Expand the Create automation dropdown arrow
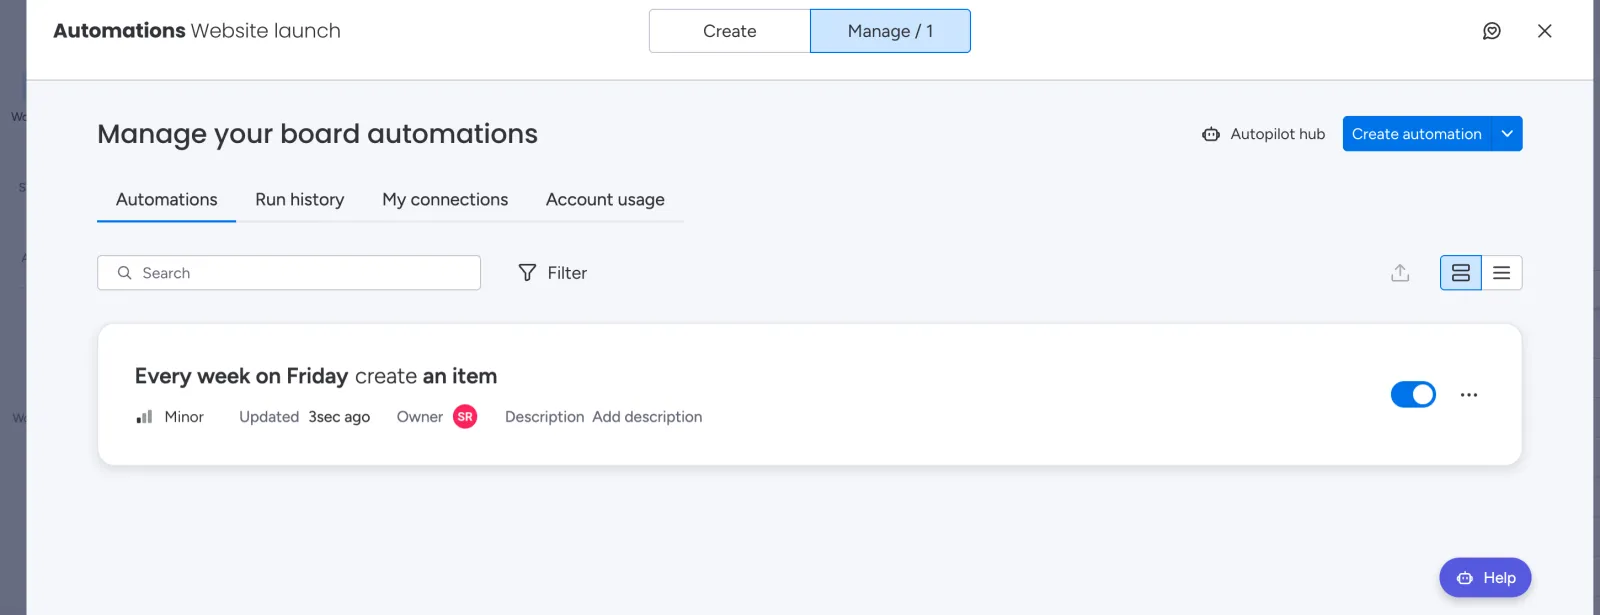This screenshot has width=1600, height=615. coord(1507,134)
